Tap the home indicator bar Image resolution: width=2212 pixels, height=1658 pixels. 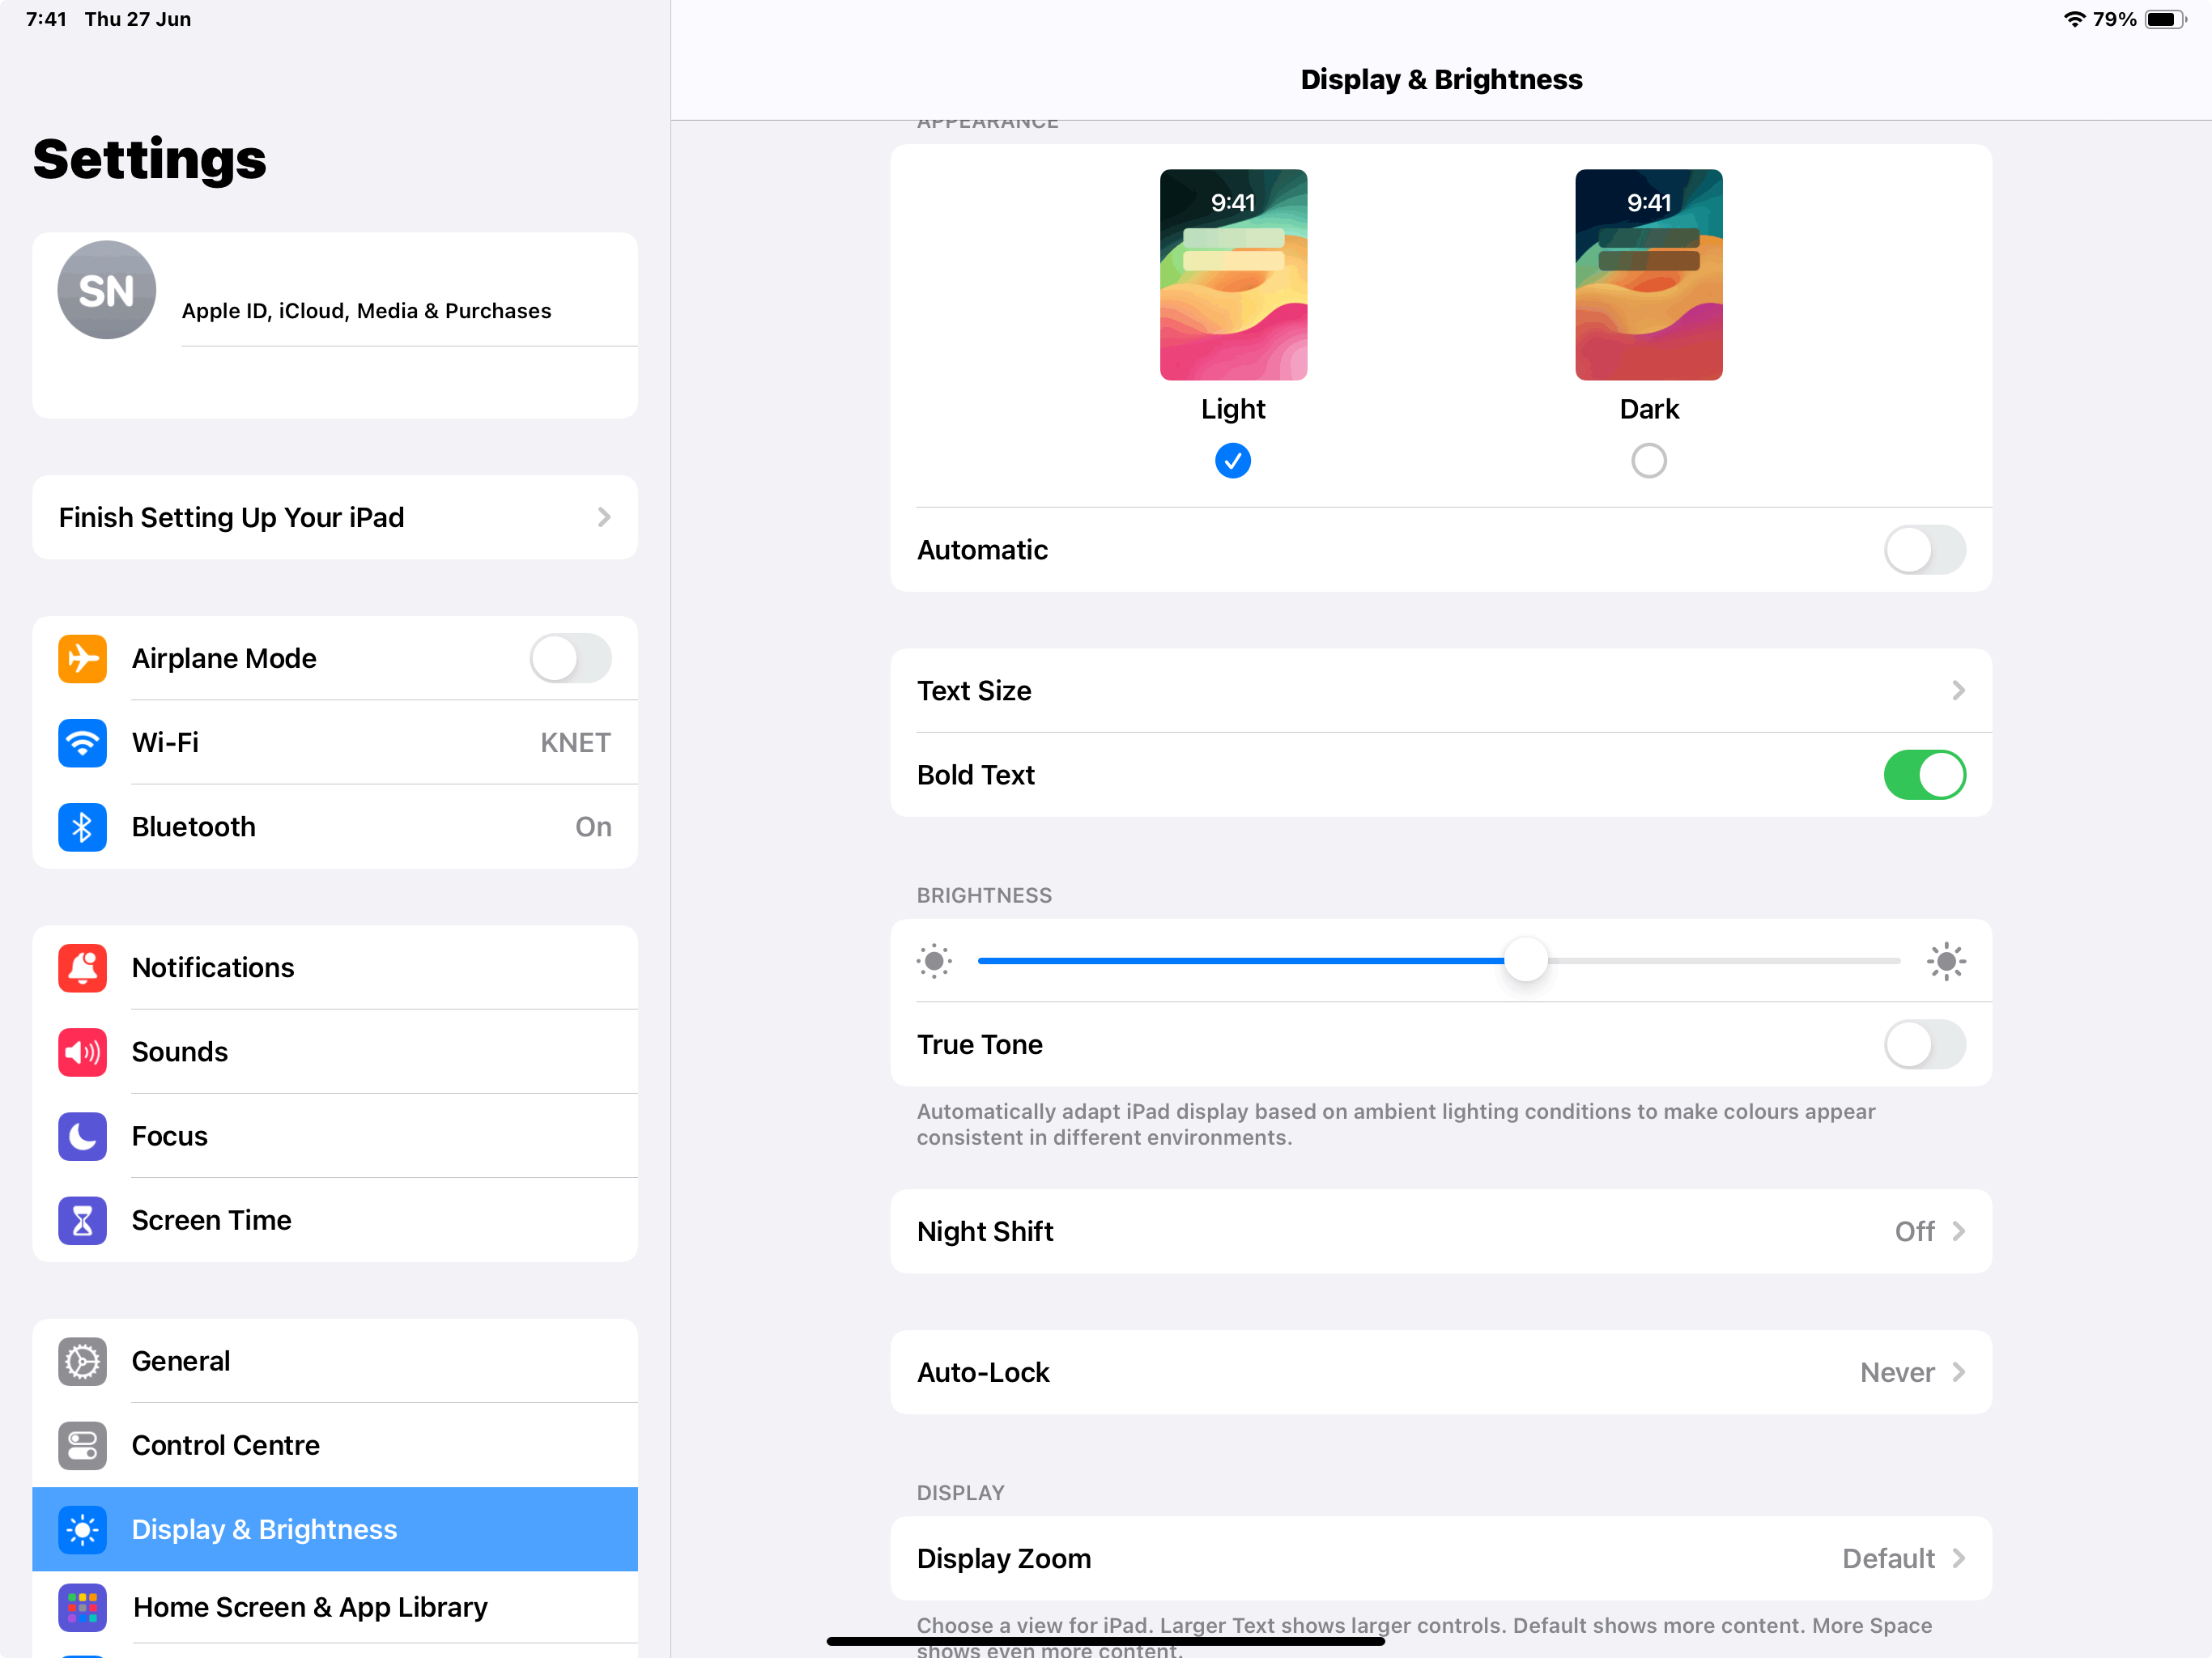1105,1641
